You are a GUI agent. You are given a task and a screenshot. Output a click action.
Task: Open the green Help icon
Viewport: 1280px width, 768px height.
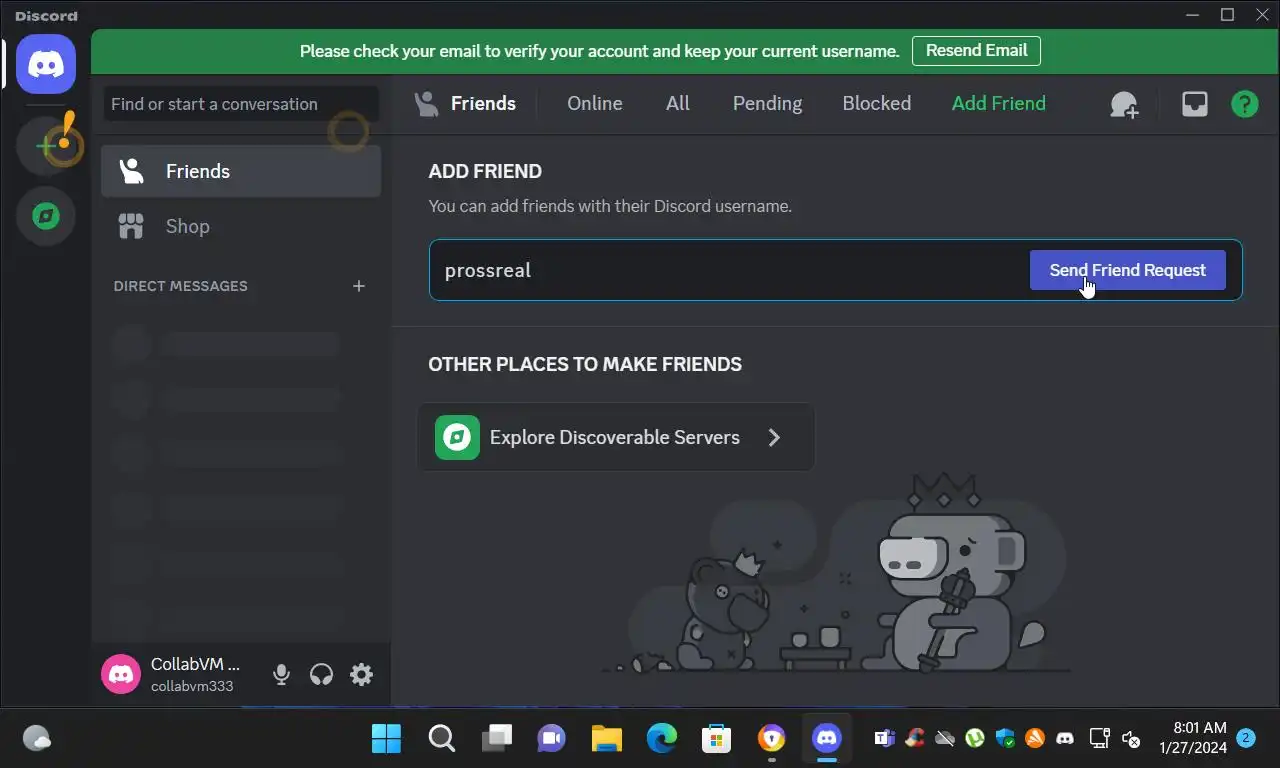point(1245,104)
